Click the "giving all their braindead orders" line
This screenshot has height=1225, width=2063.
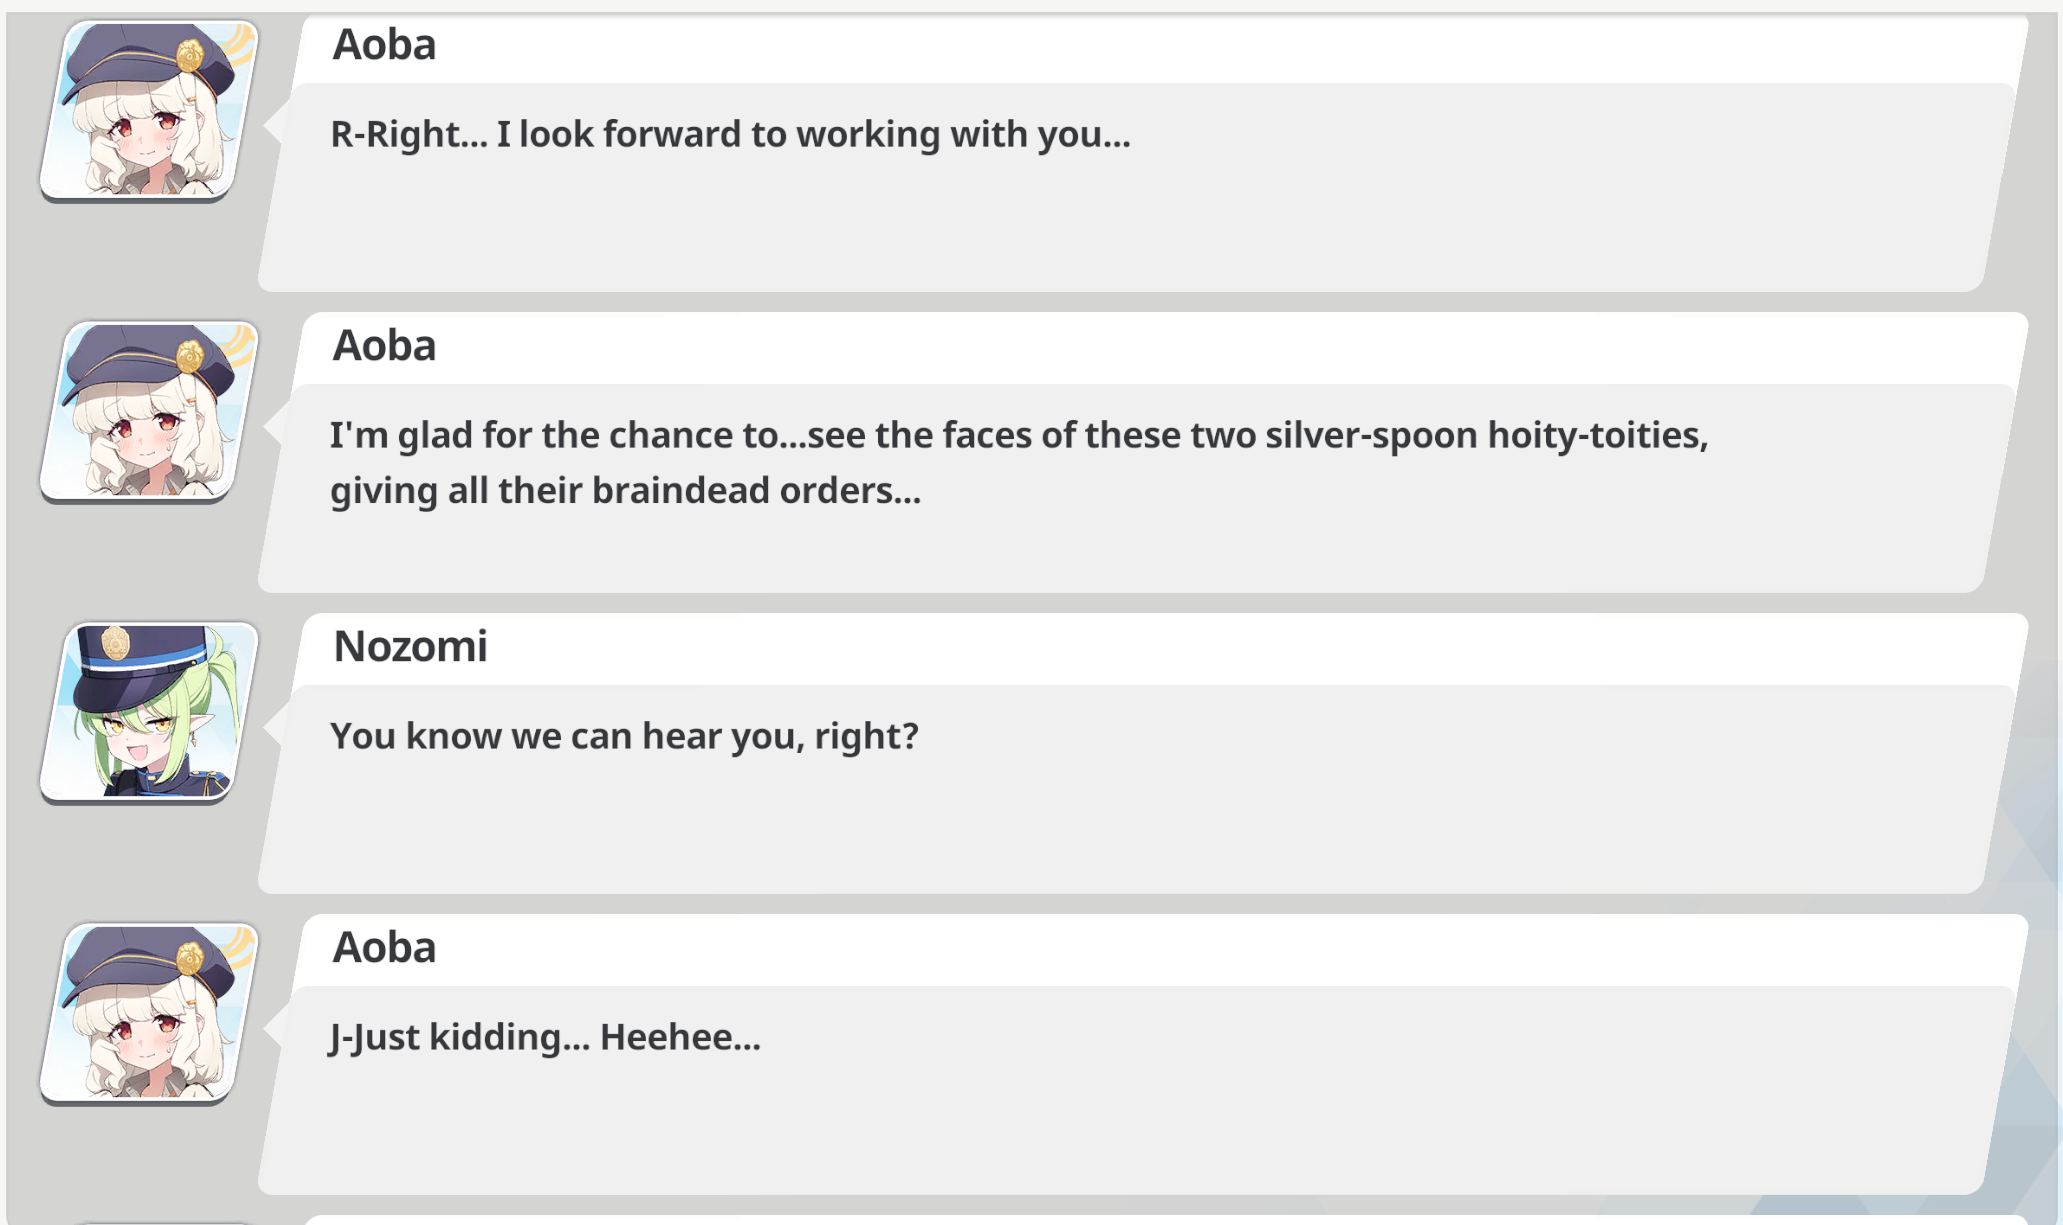coord(625,491)
